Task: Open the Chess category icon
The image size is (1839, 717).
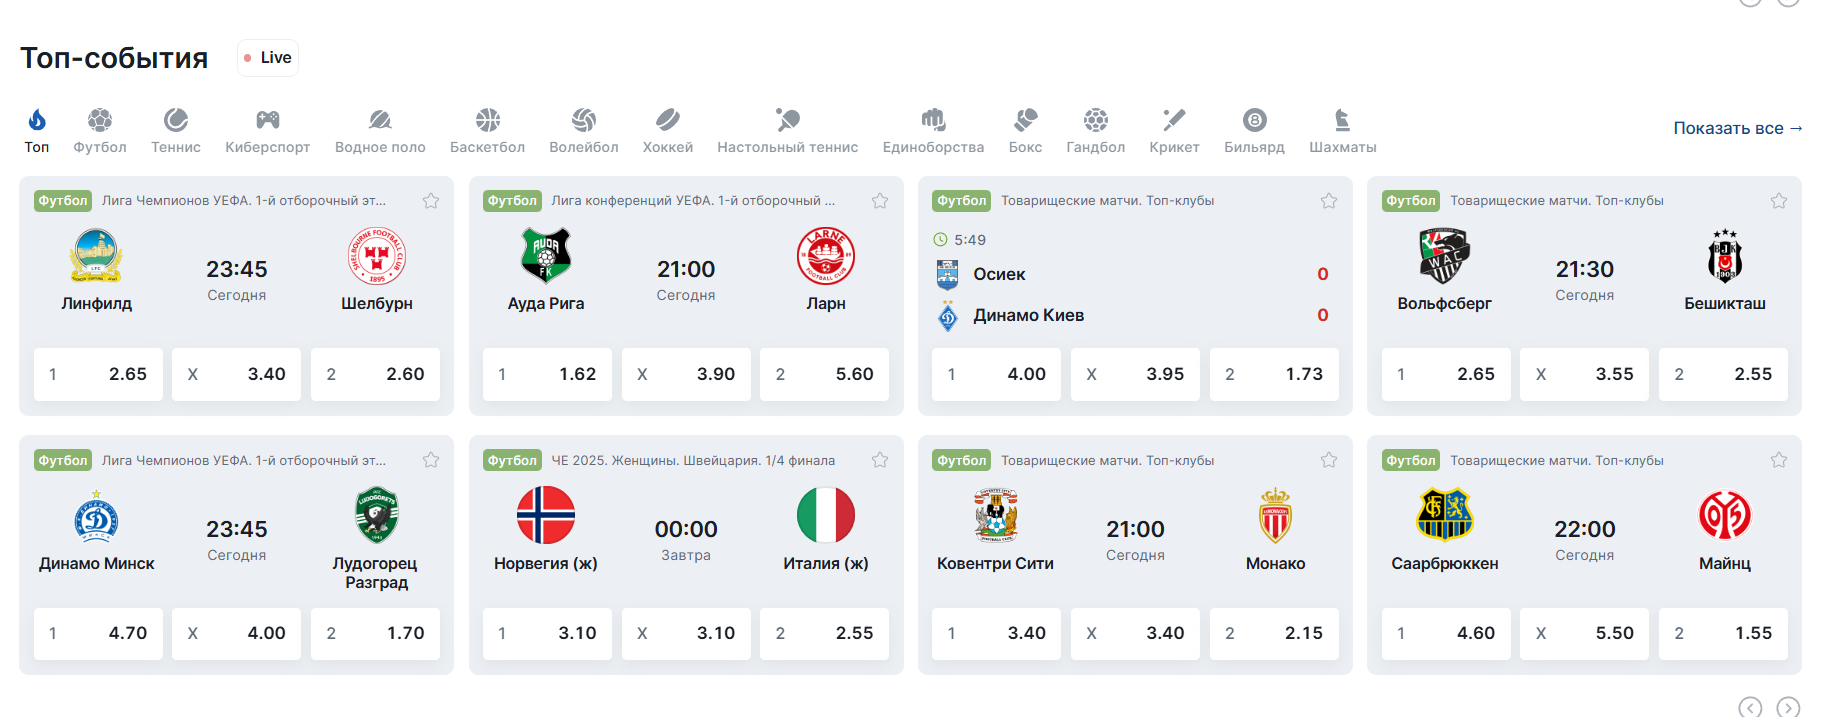Action: [x=1342, y=121]
